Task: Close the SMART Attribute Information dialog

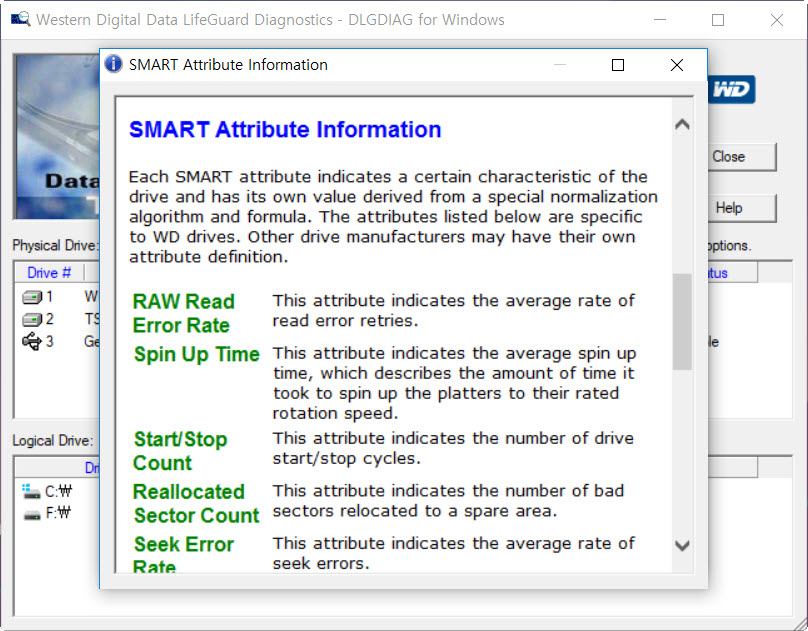Action: coord(677,65)
